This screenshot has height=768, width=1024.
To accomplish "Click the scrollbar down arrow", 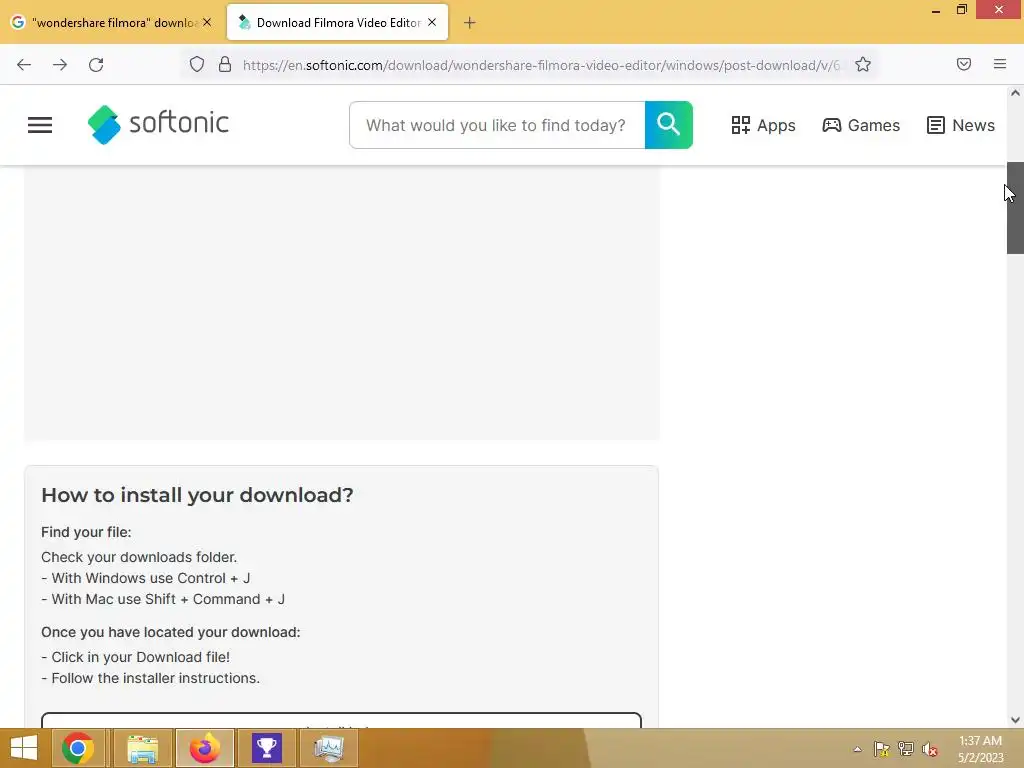I will point(1015,720).
